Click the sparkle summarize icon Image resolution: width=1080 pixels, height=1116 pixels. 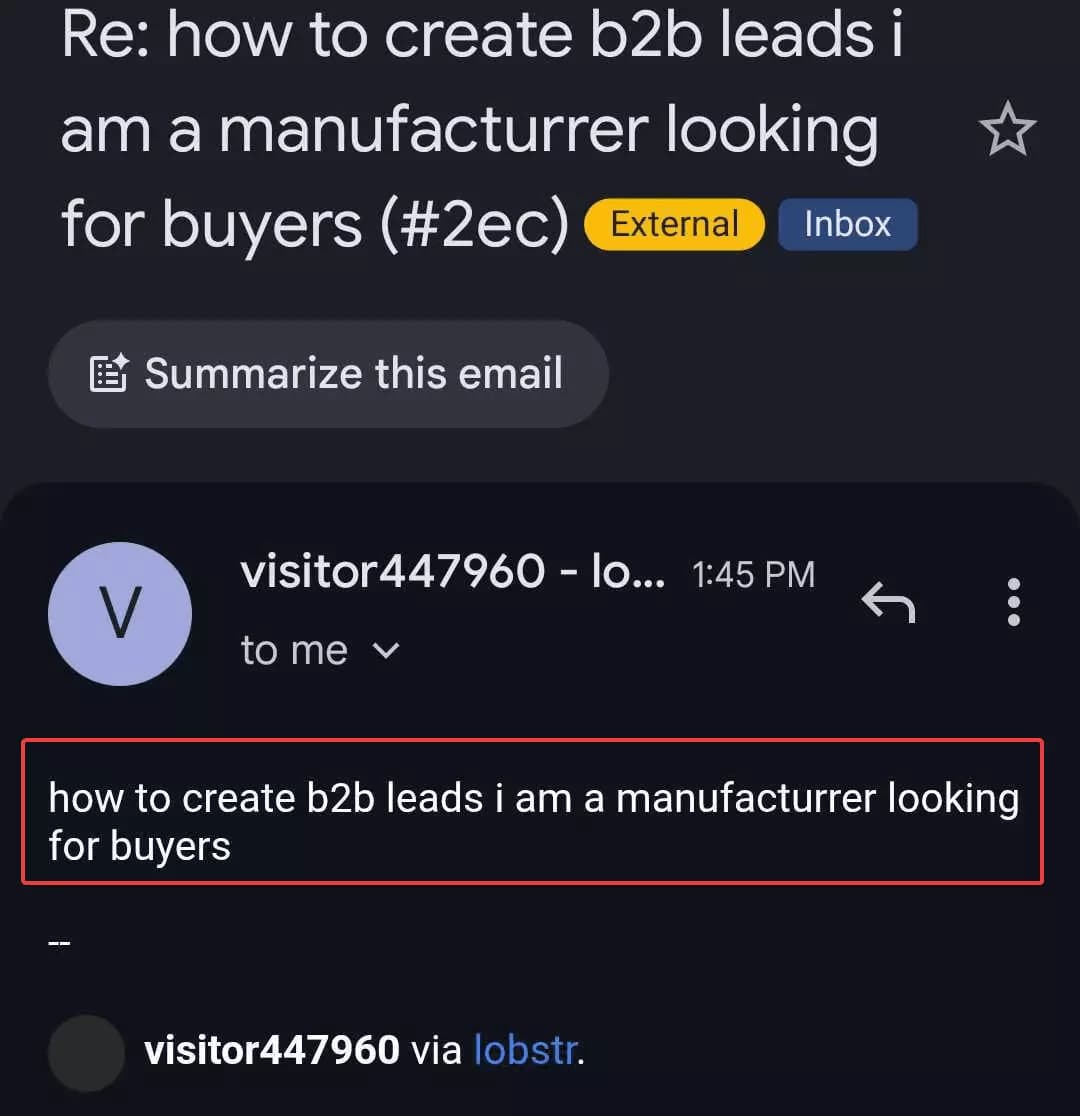pyautogui.click(x=109, y=373)
